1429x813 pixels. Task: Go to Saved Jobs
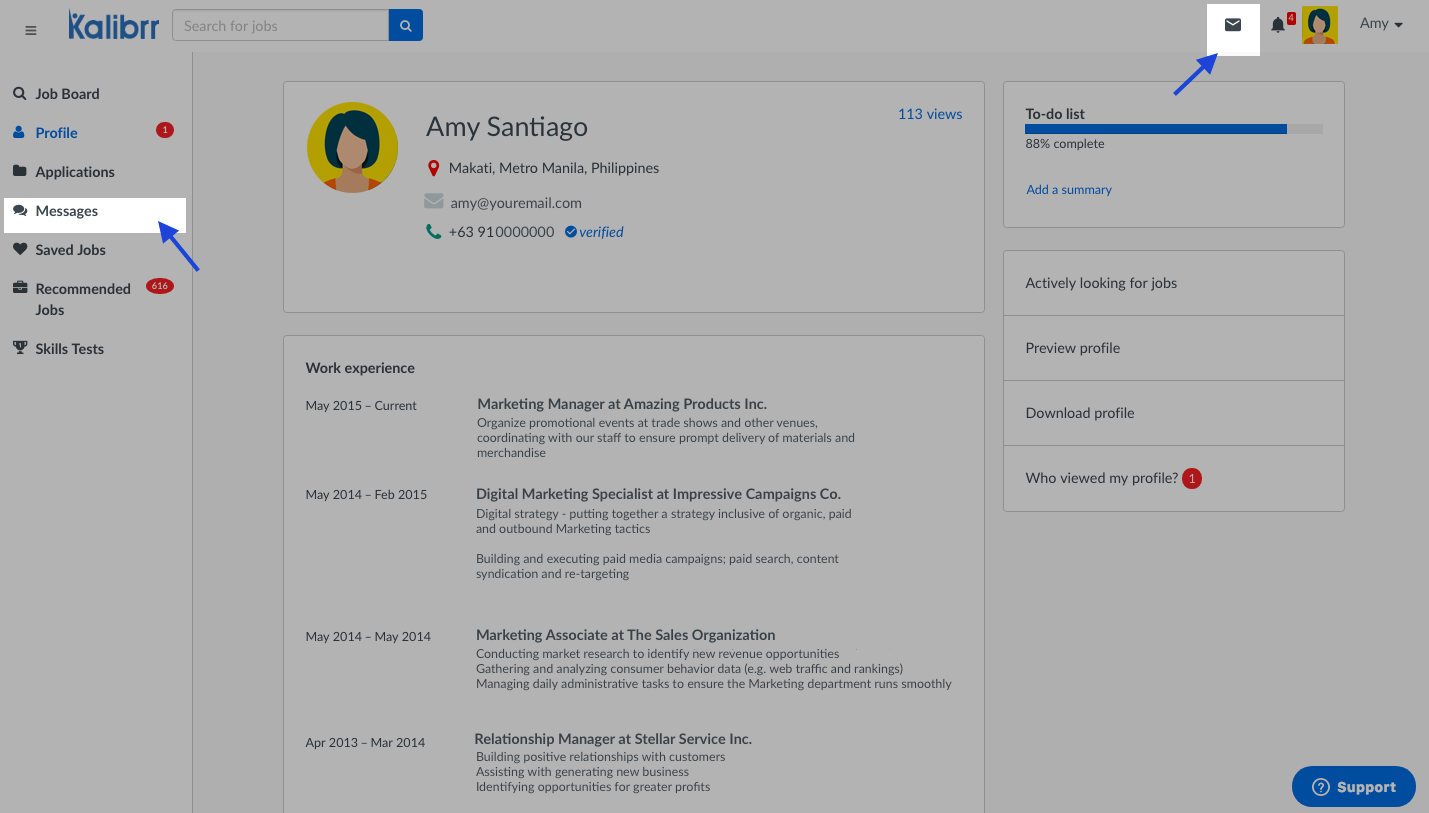click(70, 250)
